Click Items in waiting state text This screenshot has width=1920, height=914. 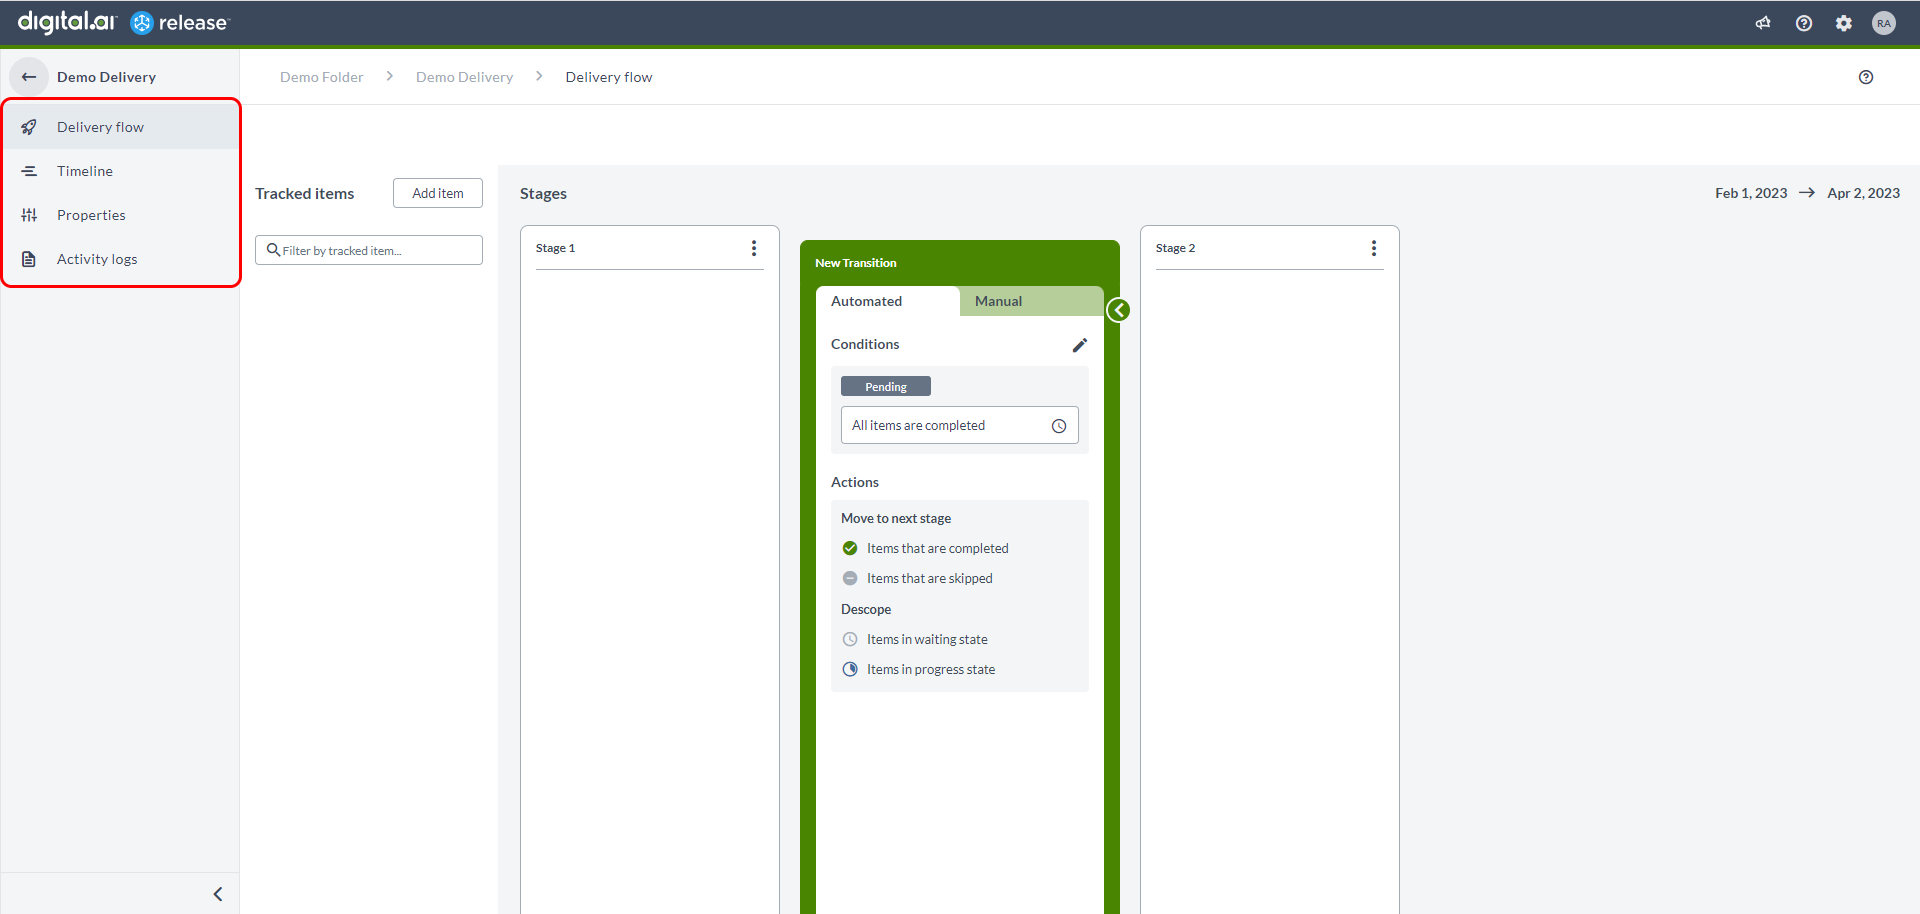(927, 639)
